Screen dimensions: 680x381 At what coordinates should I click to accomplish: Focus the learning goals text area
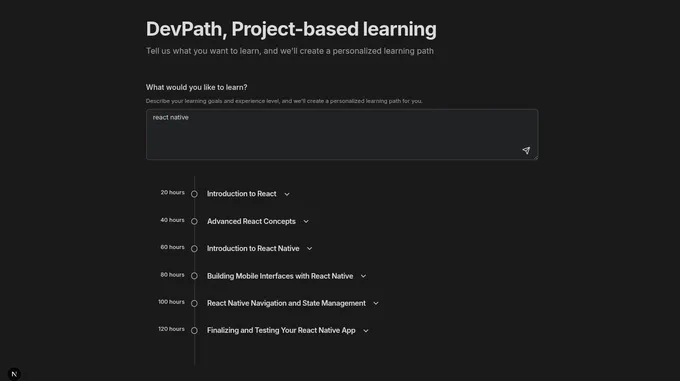tap(342, 134)
